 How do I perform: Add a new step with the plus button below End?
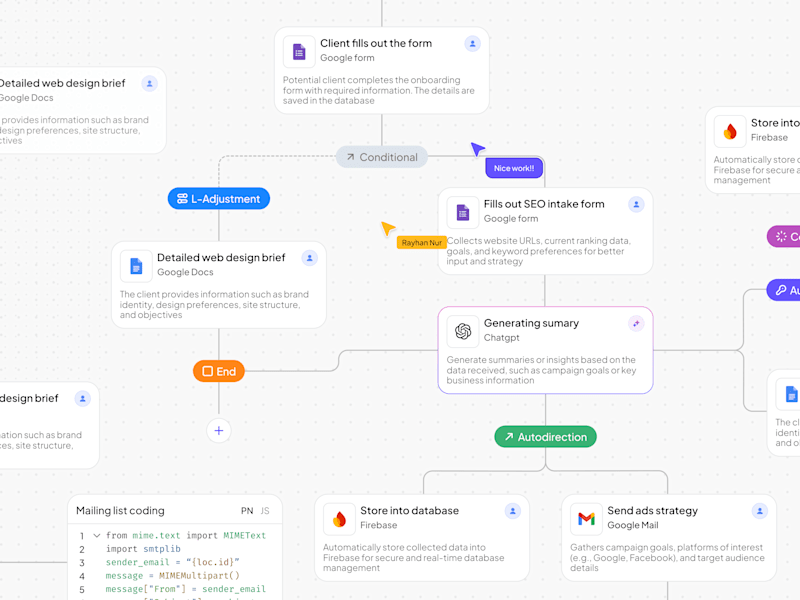(x=219, y=431)
